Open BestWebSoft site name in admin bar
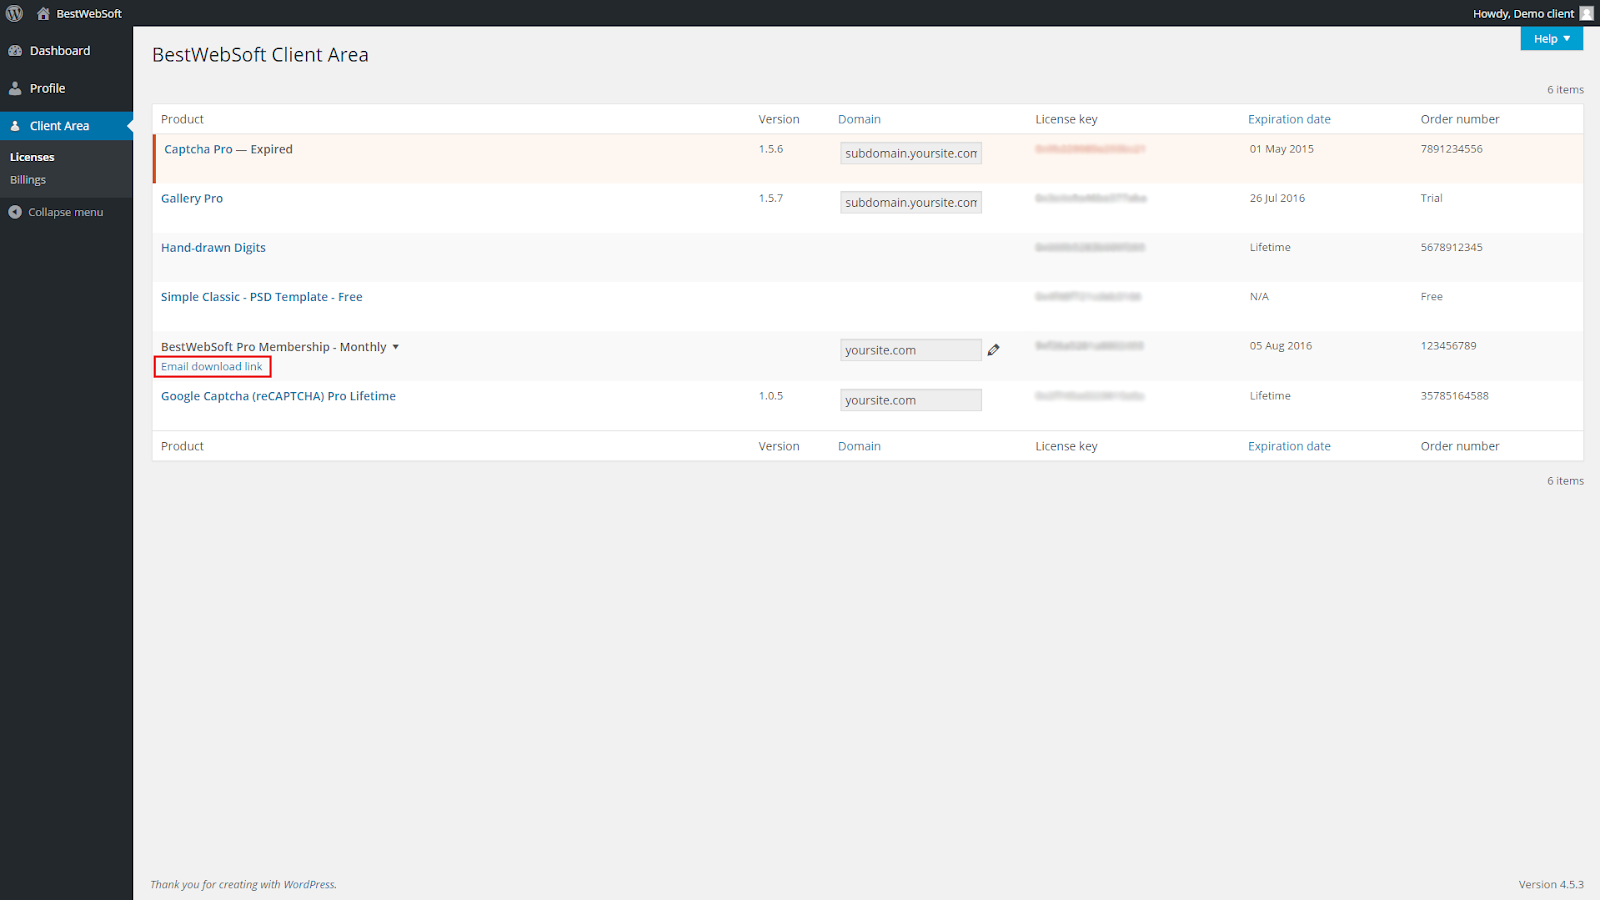The height and width of the screenshot is (900, 1600). point(89,14)
